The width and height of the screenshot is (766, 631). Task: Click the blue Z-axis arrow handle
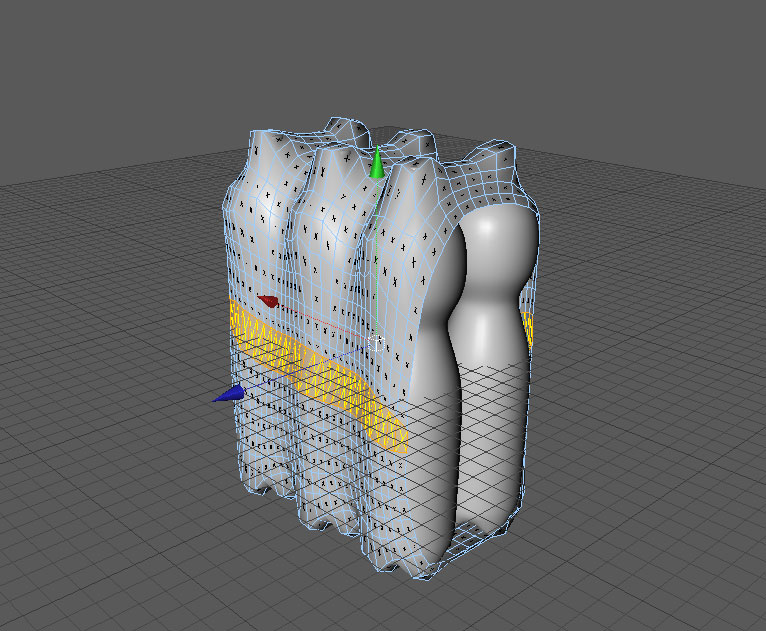[229, 394]
